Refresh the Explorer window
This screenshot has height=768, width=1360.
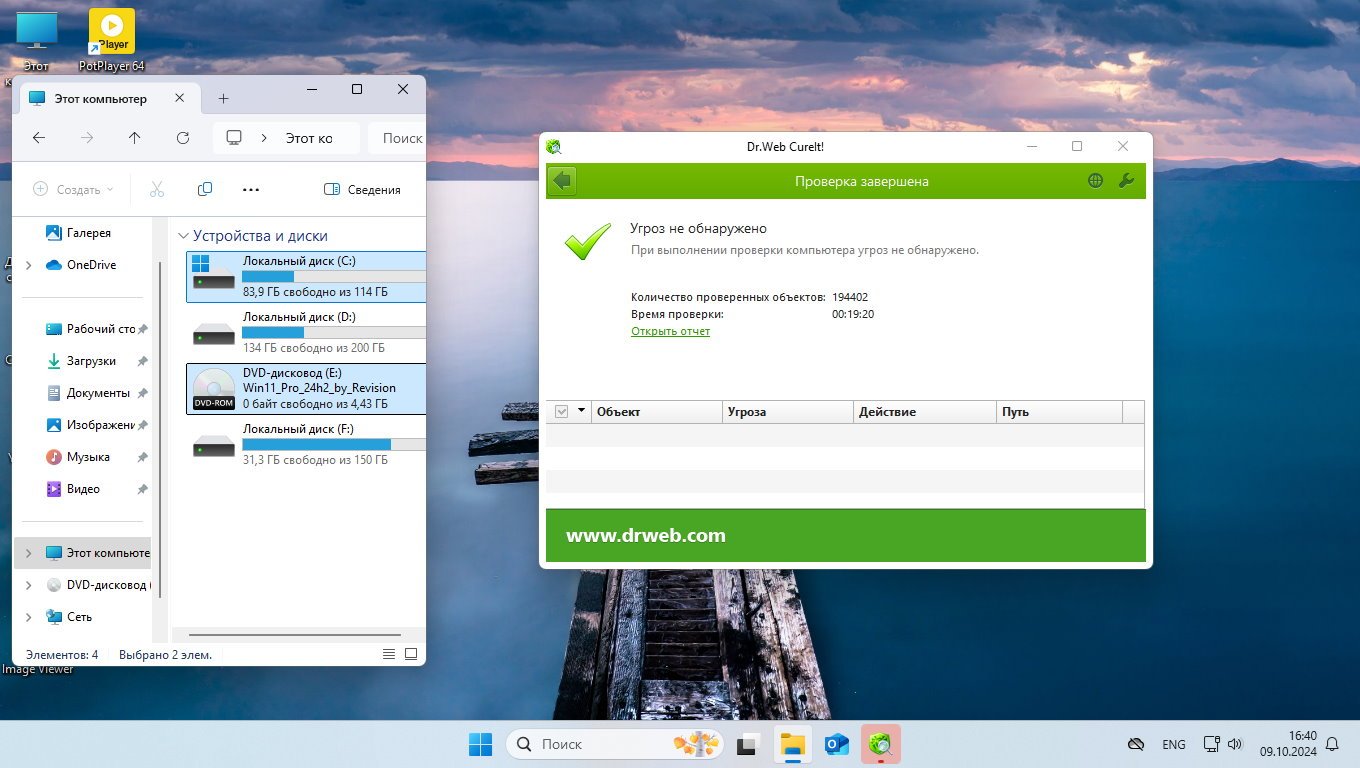pos(182,138)
